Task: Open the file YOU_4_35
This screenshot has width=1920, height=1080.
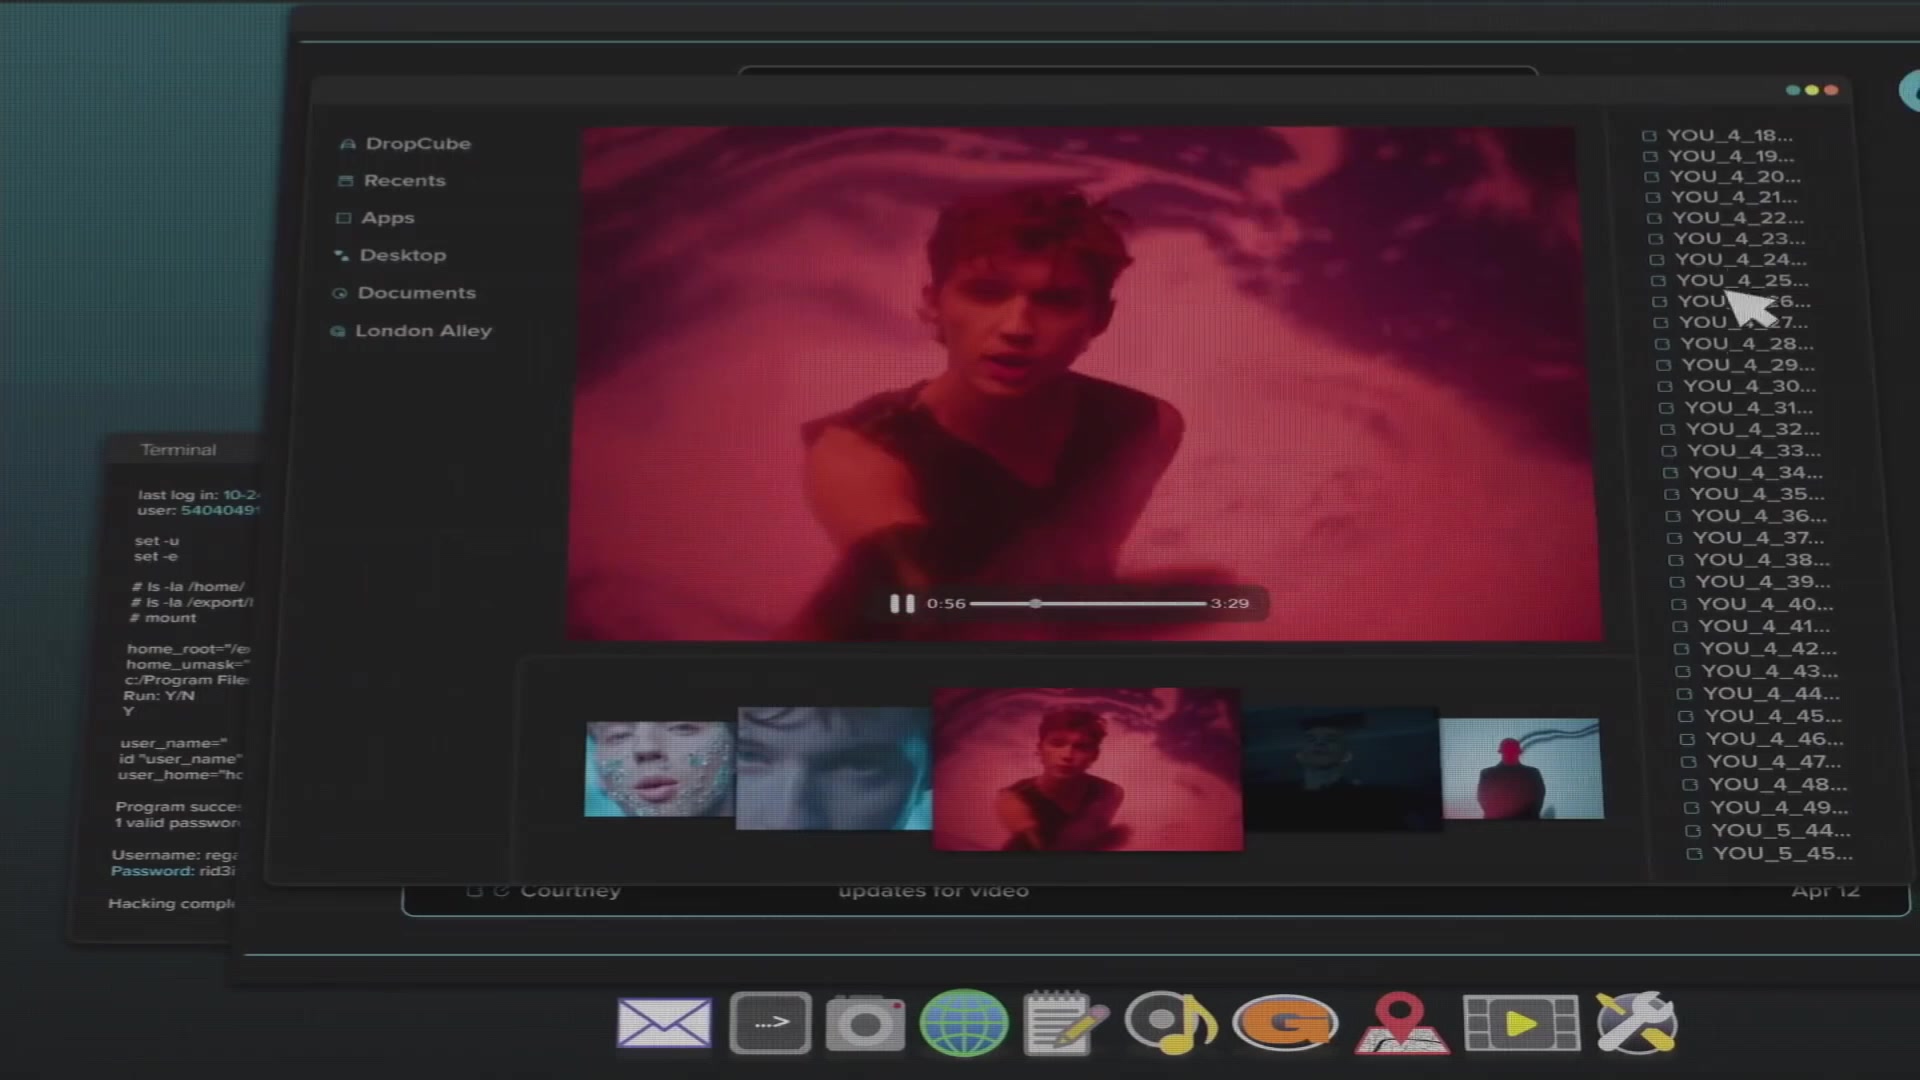Action: [1758, 494]
